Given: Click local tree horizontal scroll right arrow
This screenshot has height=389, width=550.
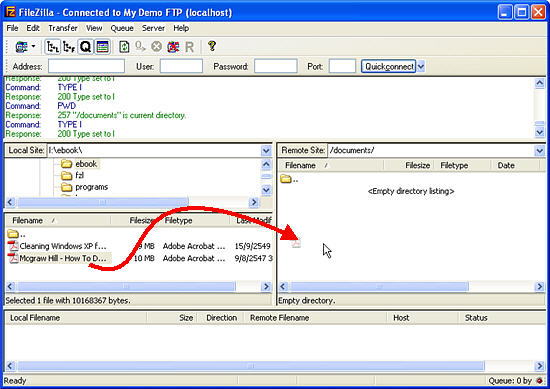Looking at the screenshot, I should [x=253, y=202].
